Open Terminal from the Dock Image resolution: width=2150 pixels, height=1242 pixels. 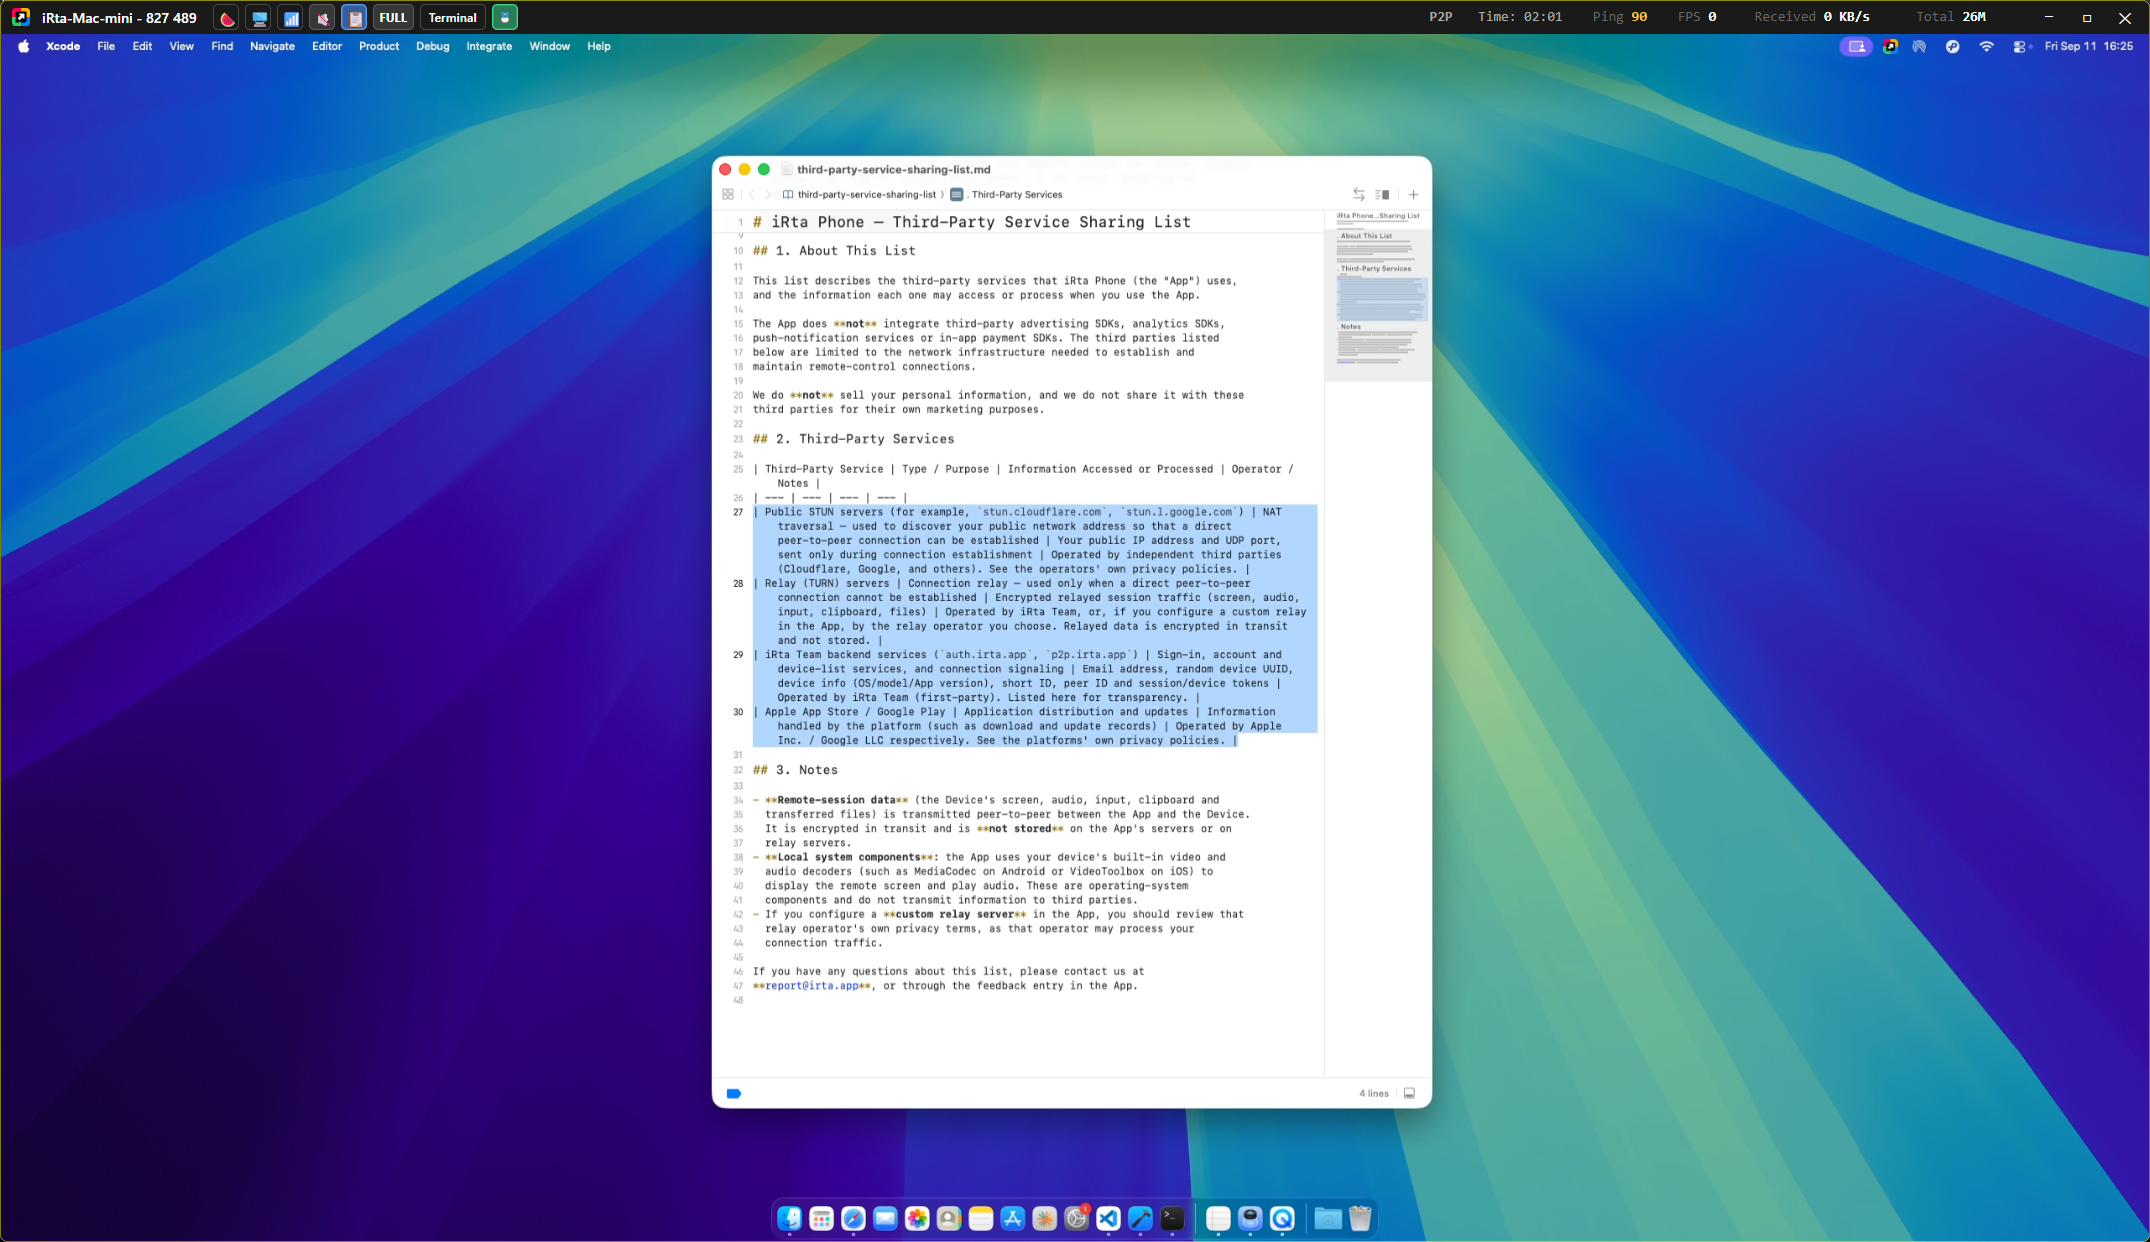tap(1172, 1218)
